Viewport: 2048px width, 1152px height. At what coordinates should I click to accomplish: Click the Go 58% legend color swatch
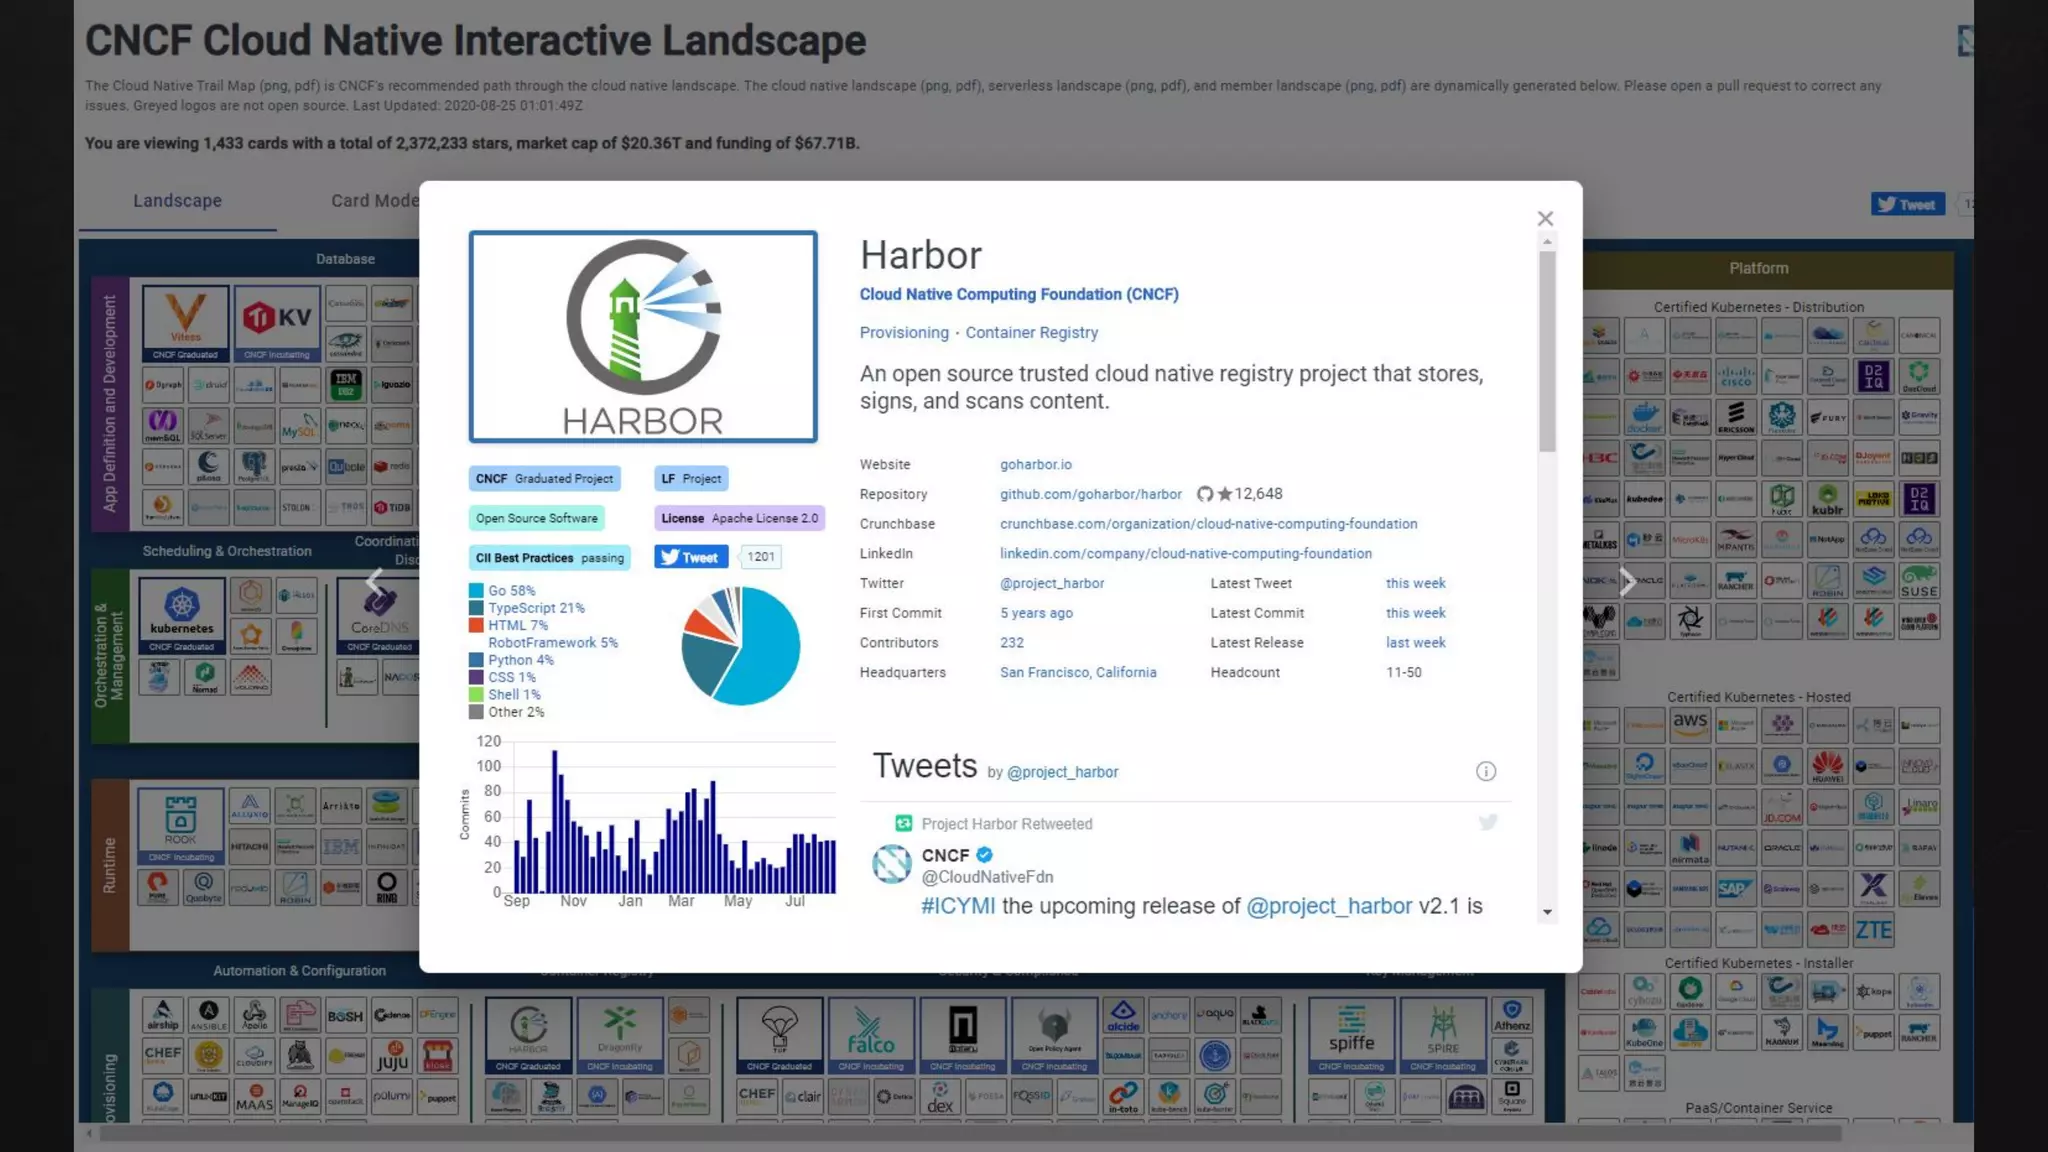point(476,591)
